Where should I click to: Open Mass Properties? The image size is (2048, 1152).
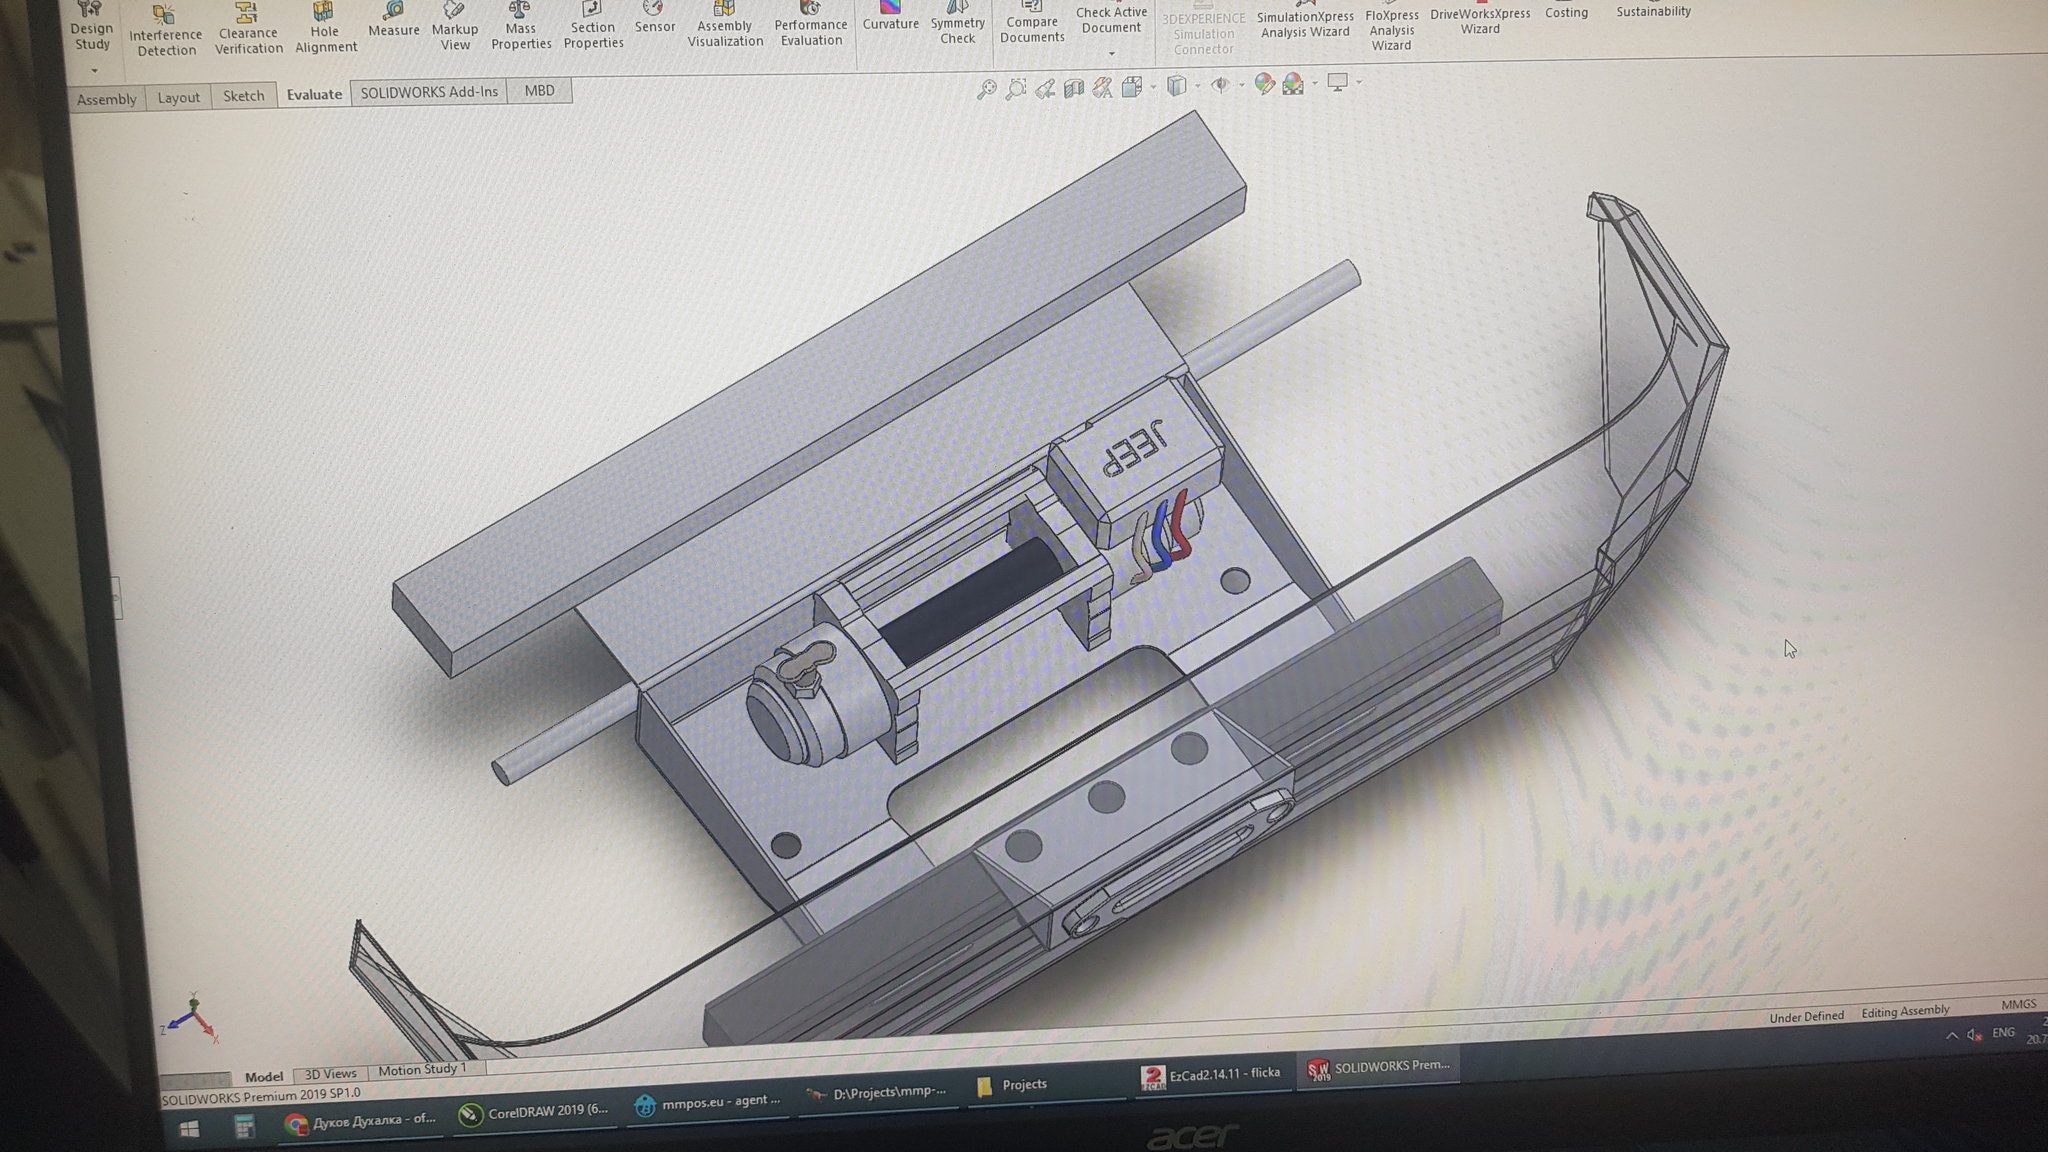pyautogui.click(x=520, y=27)
